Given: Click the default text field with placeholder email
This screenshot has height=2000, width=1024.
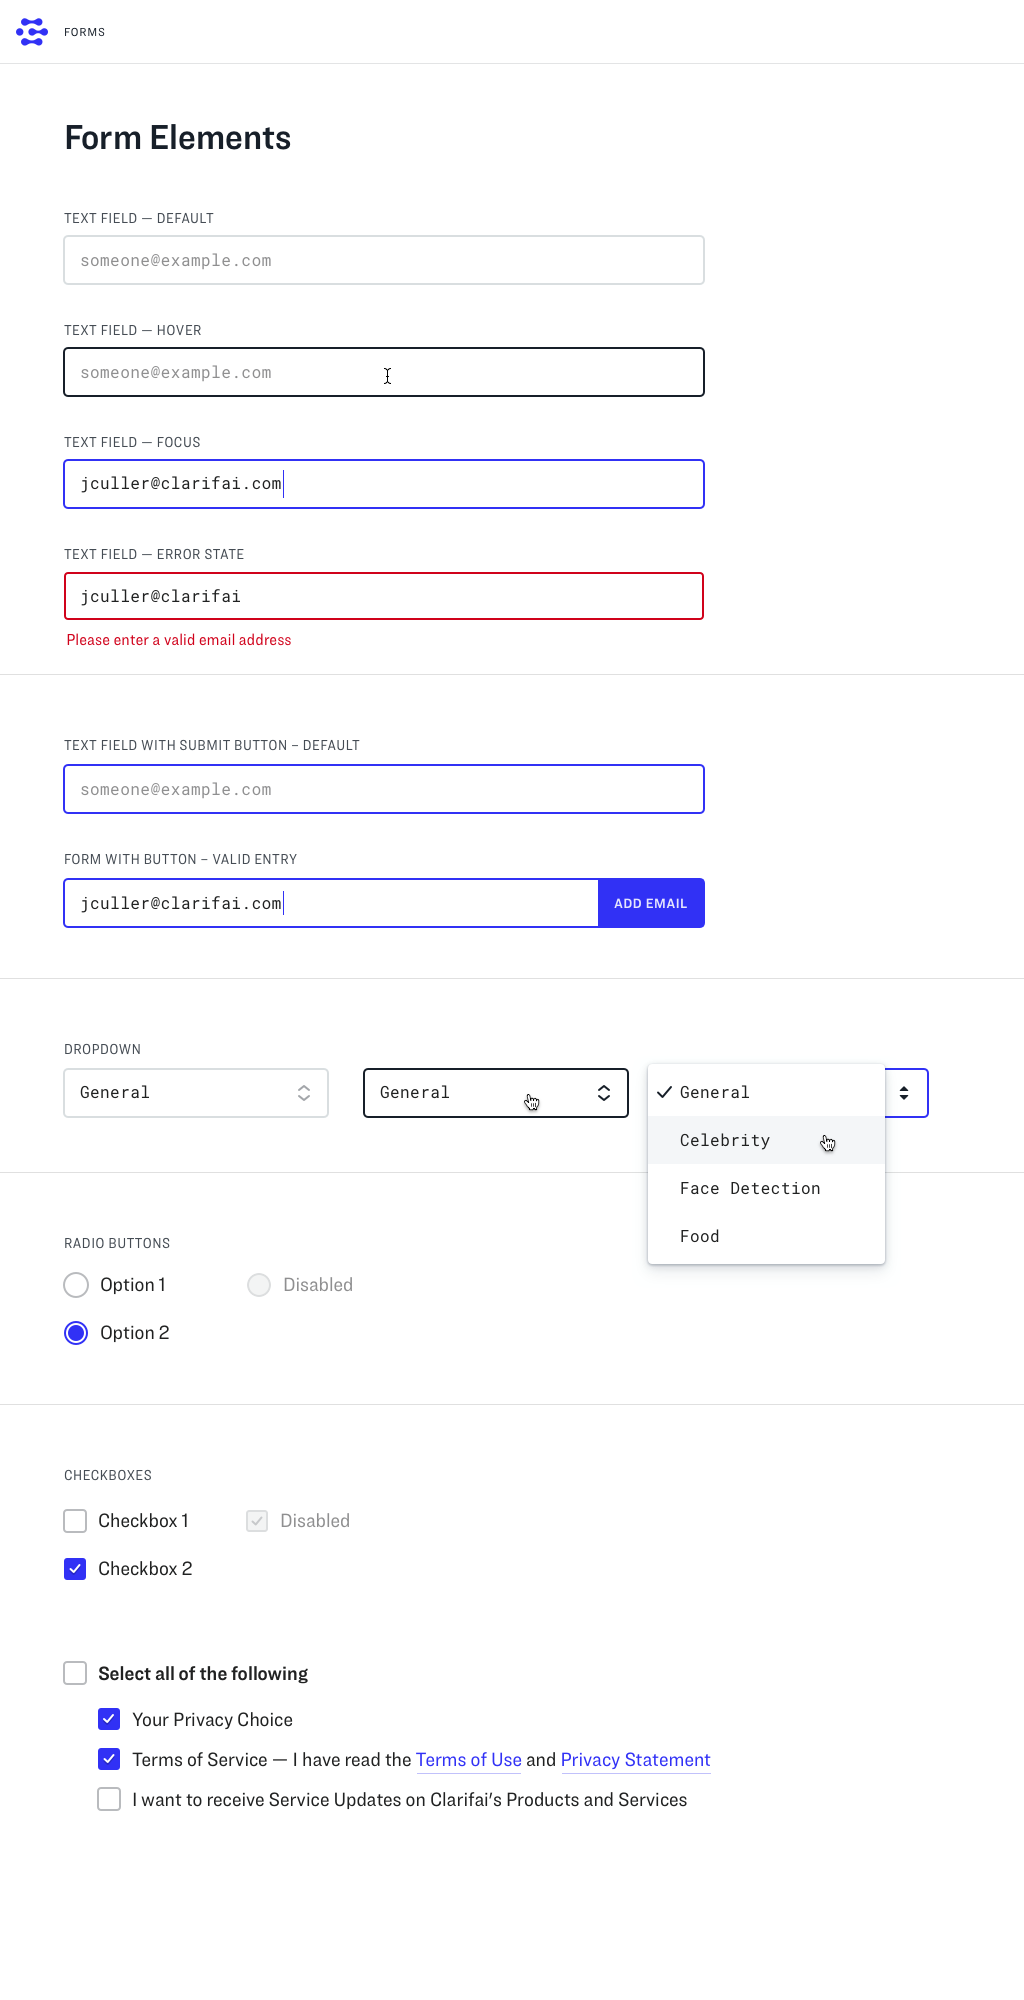Looking at the screenshot, I should pos(384,260).
